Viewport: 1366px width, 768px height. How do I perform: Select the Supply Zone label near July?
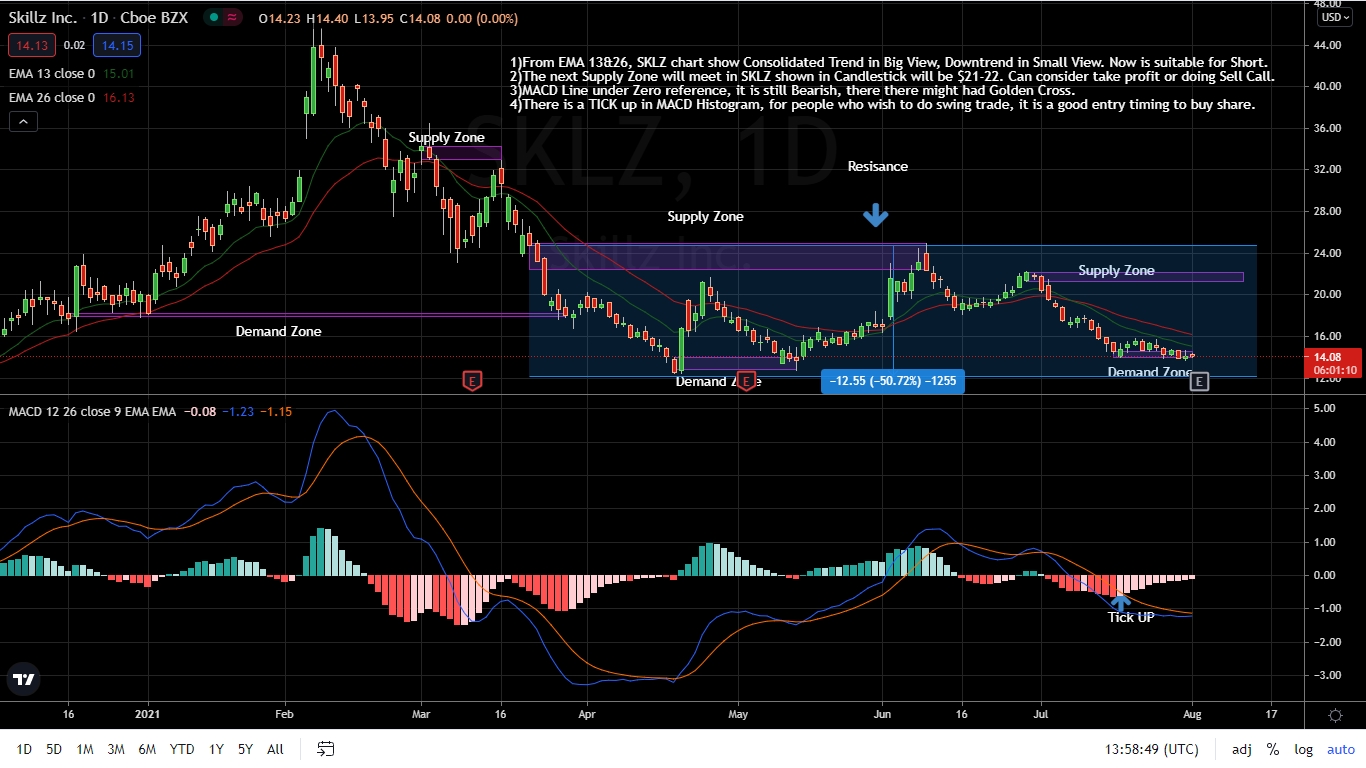click(1116, 271)
